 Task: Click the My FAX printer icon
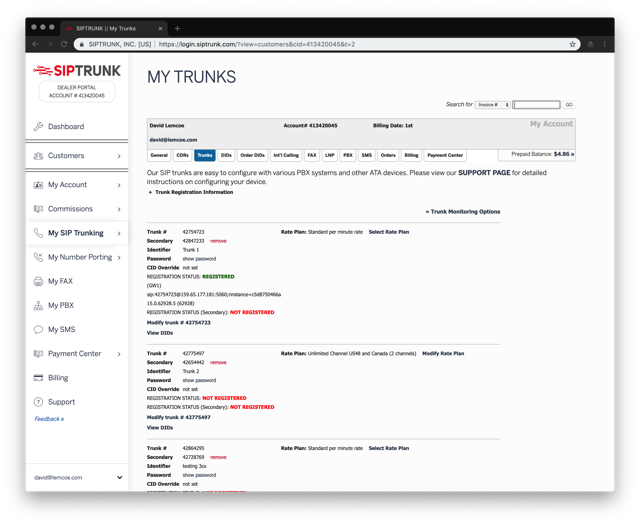coord(38,281)
